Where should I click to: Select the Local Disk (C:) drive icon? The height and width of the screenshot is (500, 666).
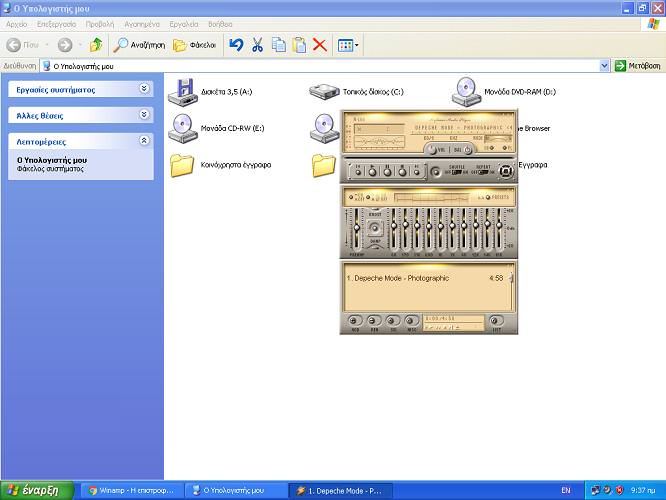click(x=325, y=92)
